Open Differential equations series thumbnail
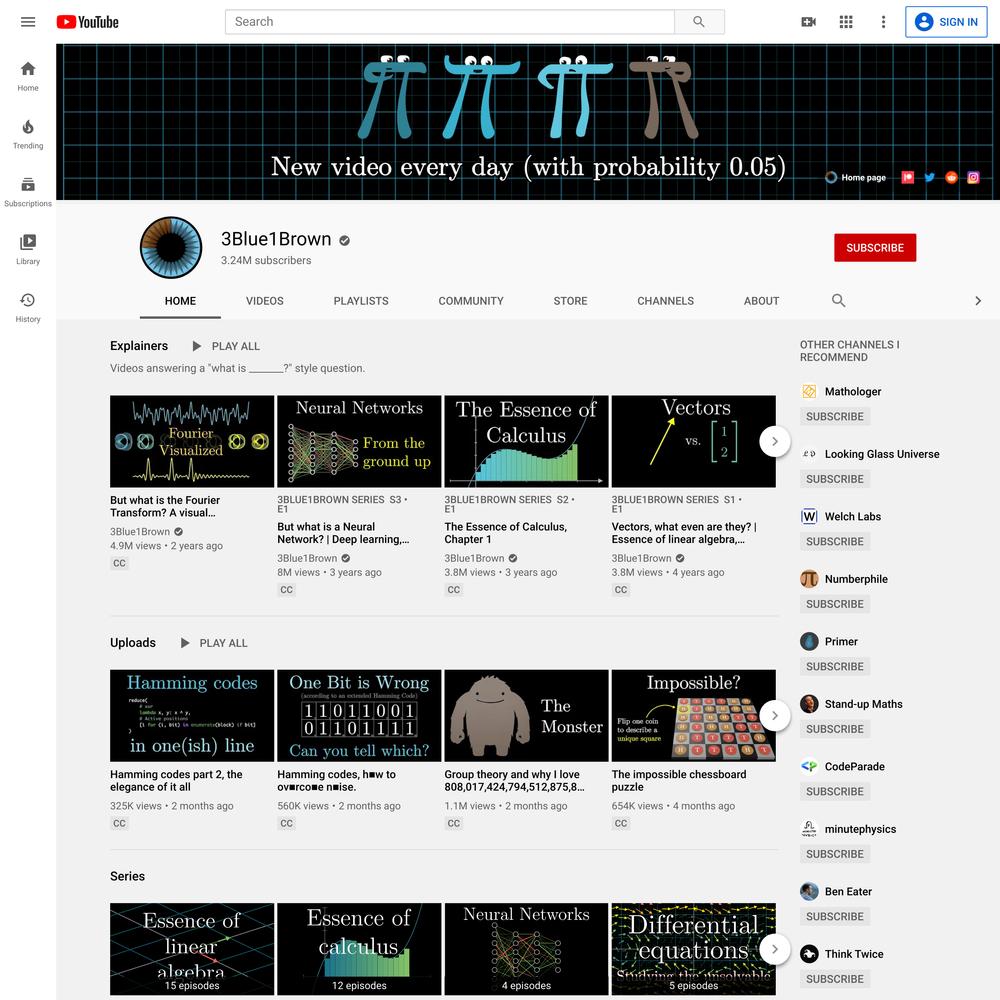This screenshot has width=1000, height=1000. (693, 949)
